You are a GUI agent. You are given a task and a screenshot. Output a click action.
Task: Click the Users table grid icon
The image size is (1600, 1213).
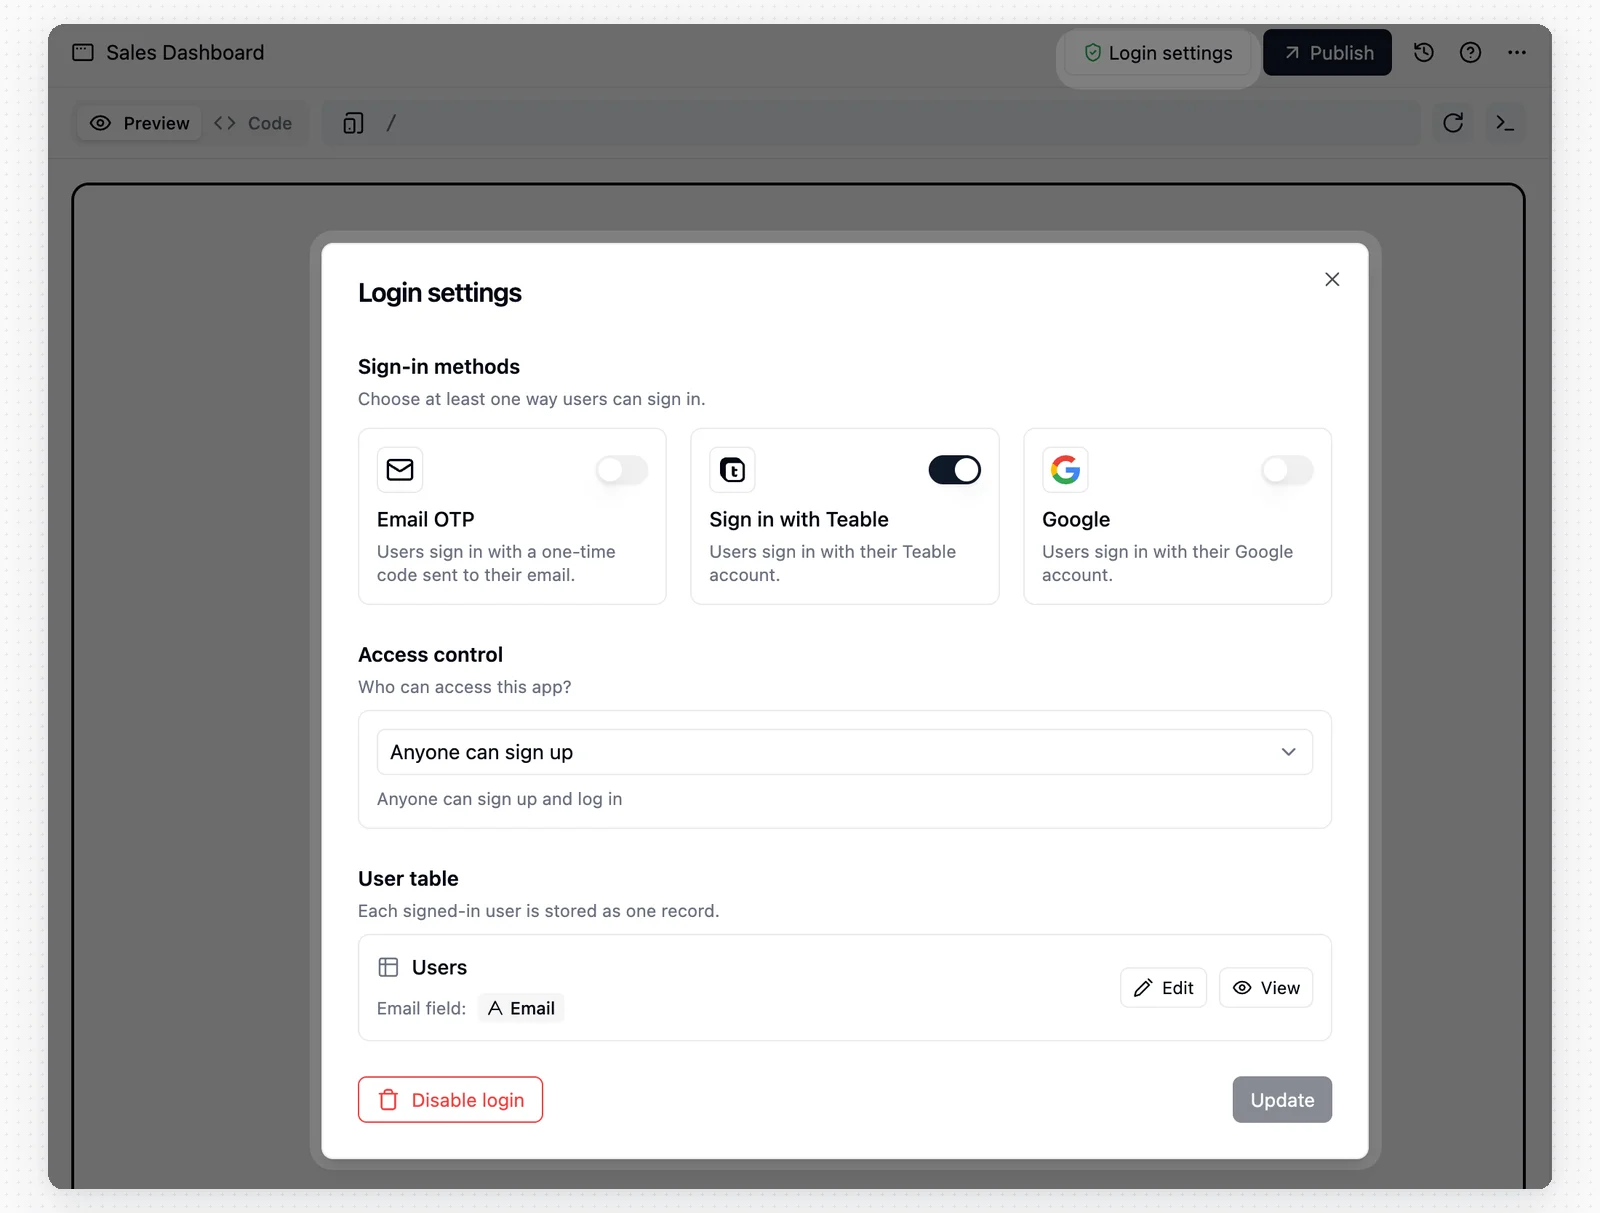click(388, 967)
